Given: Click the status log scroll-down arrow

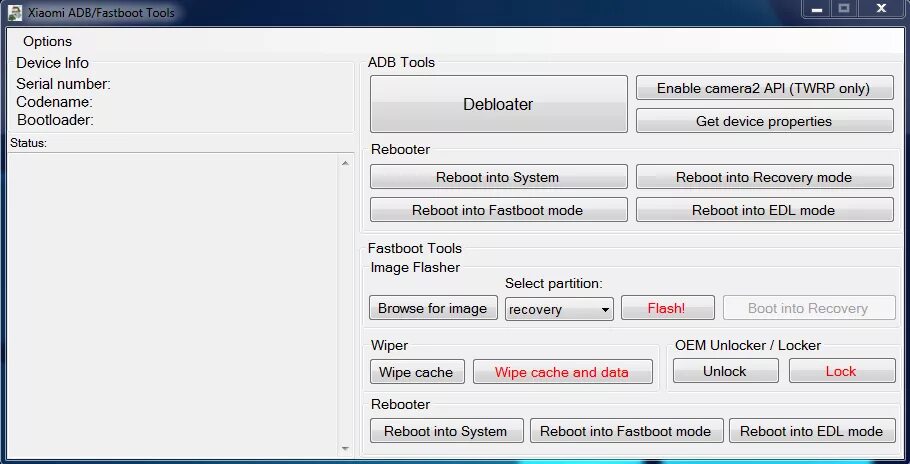Looking at the screenshot, I should 345,448.
